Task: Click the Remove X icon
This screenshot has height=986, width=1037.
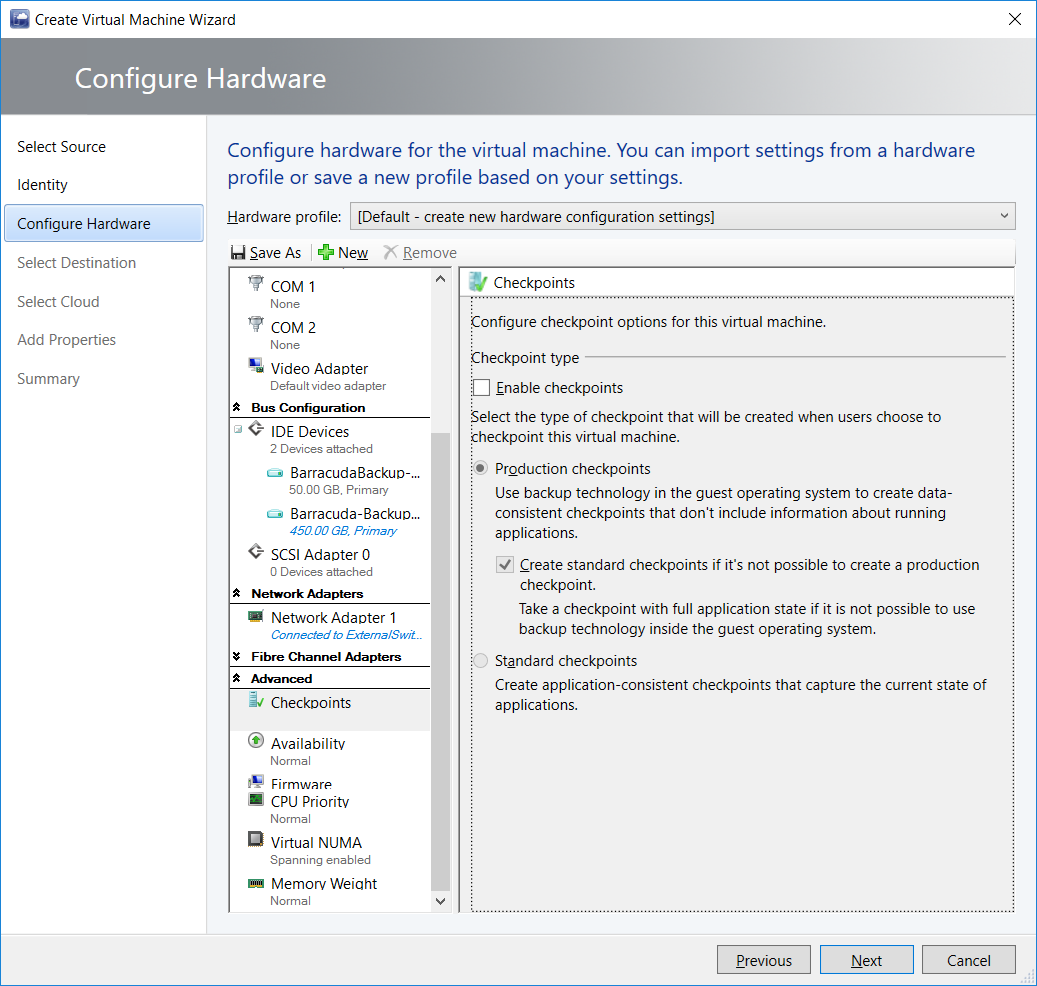Action: (x=391, y=252)
